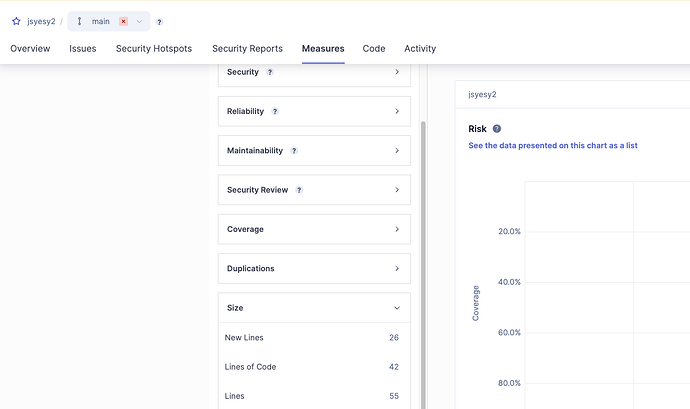Collapse the Size section chevron
Viewport: 690px width, 409px height.
tap(397, 308)
